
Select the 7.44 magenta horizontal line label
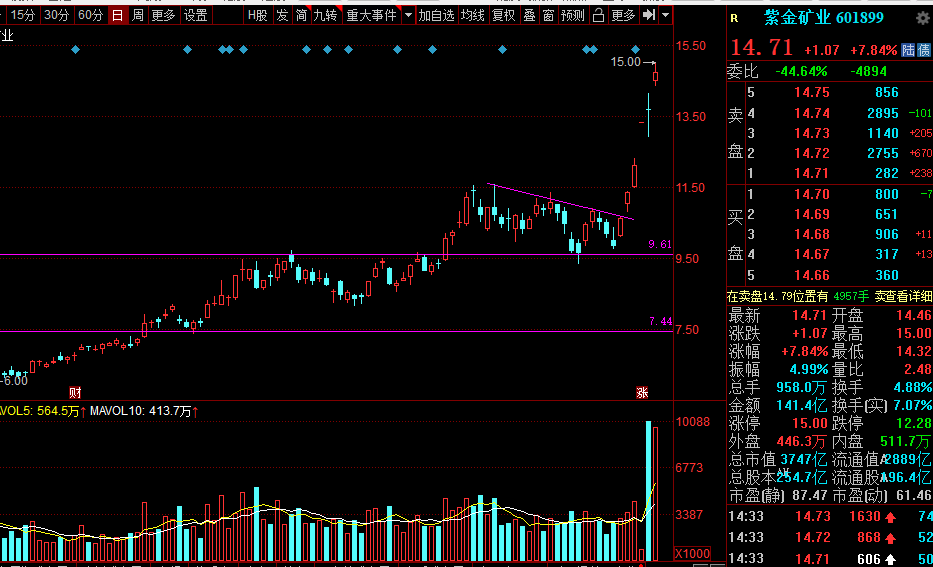(660, 321)
